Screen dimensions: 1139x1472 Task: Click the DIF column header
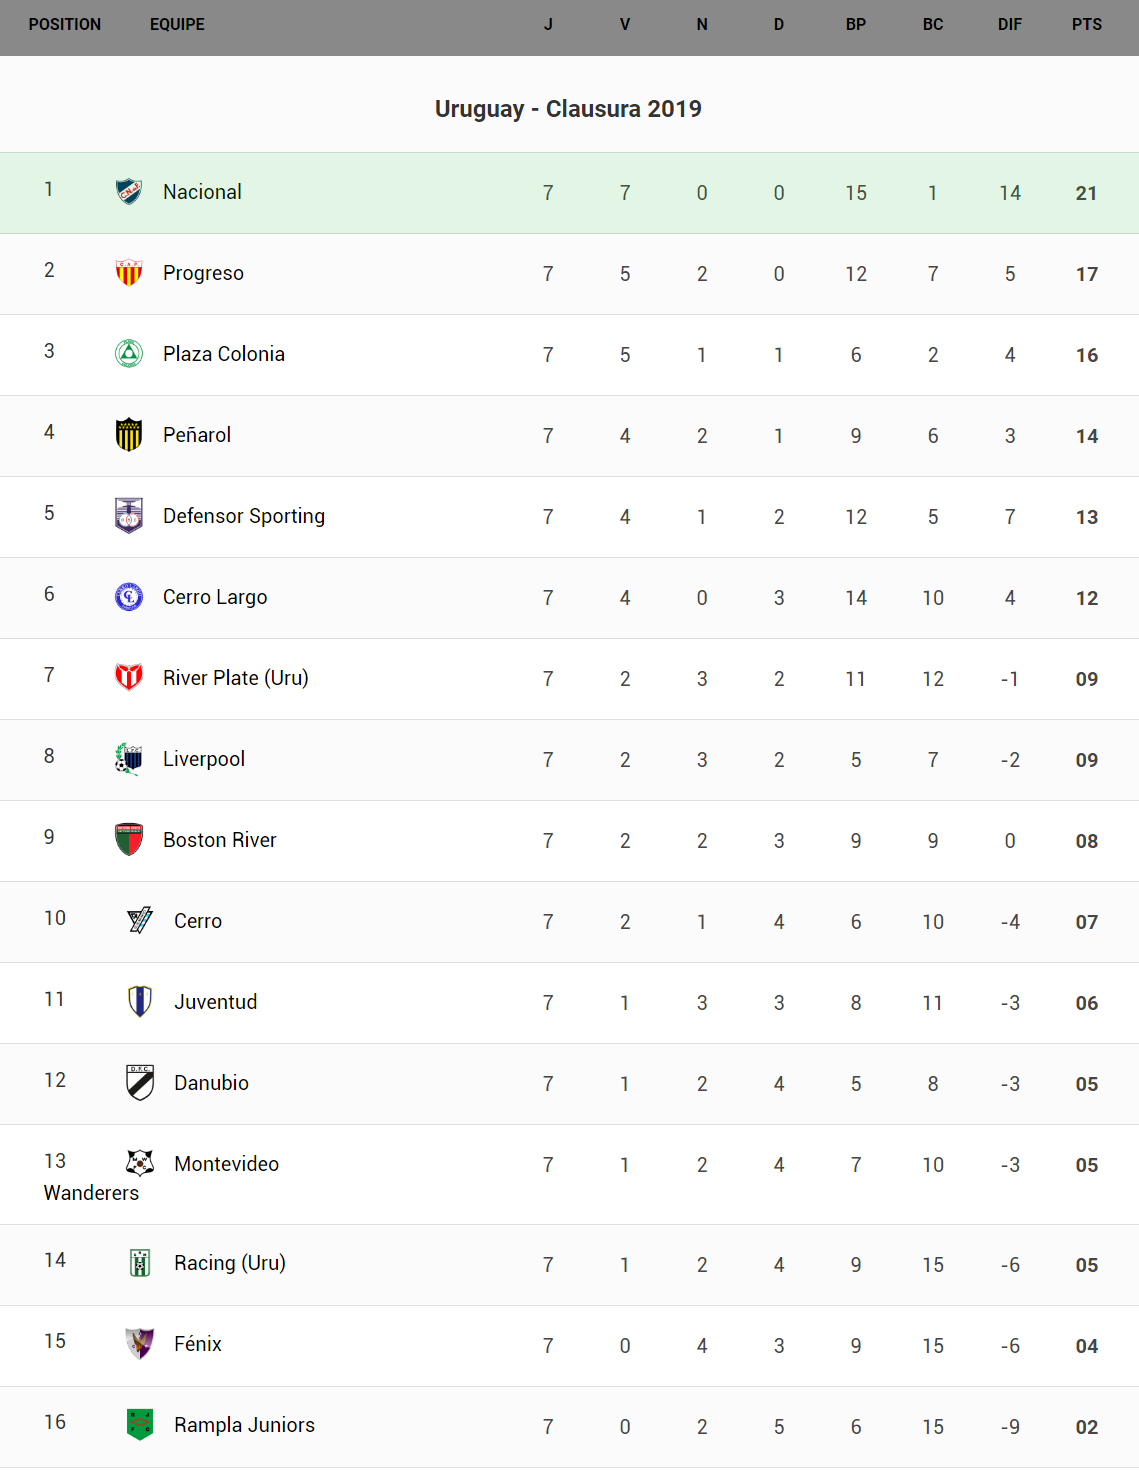tap(1009, 25)
